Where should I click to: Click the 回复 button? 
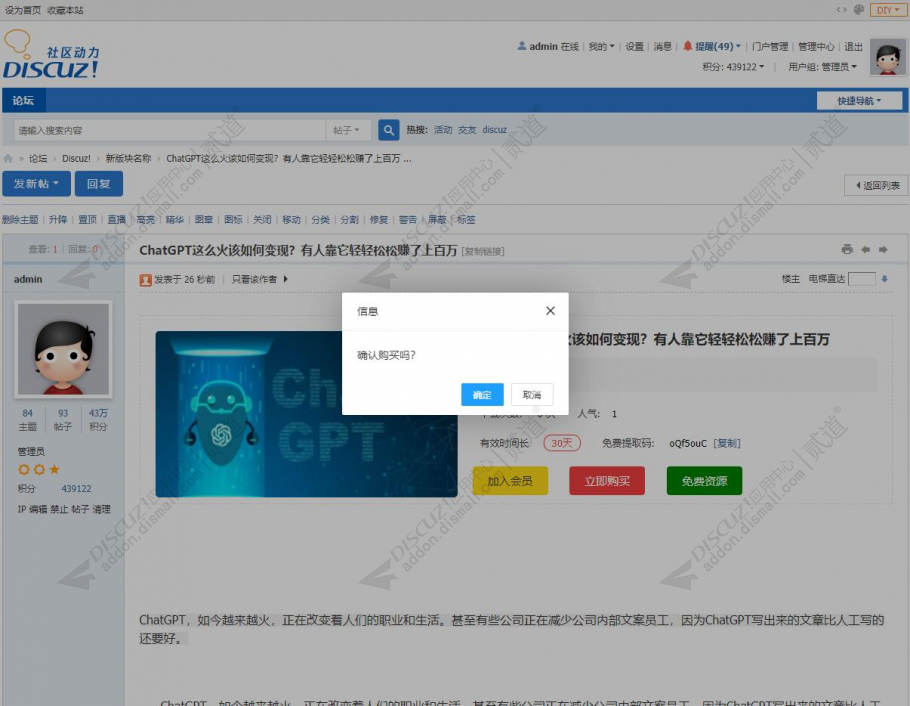coord(99,183)
